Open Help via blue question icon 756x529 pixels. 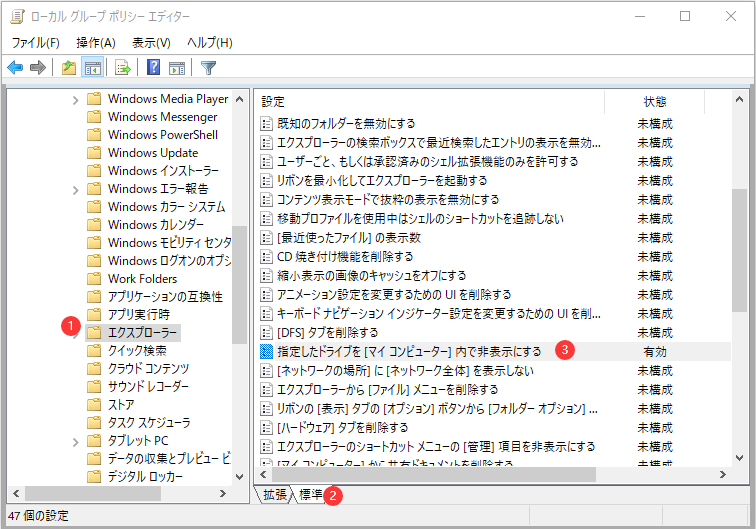tap(153, 68)
